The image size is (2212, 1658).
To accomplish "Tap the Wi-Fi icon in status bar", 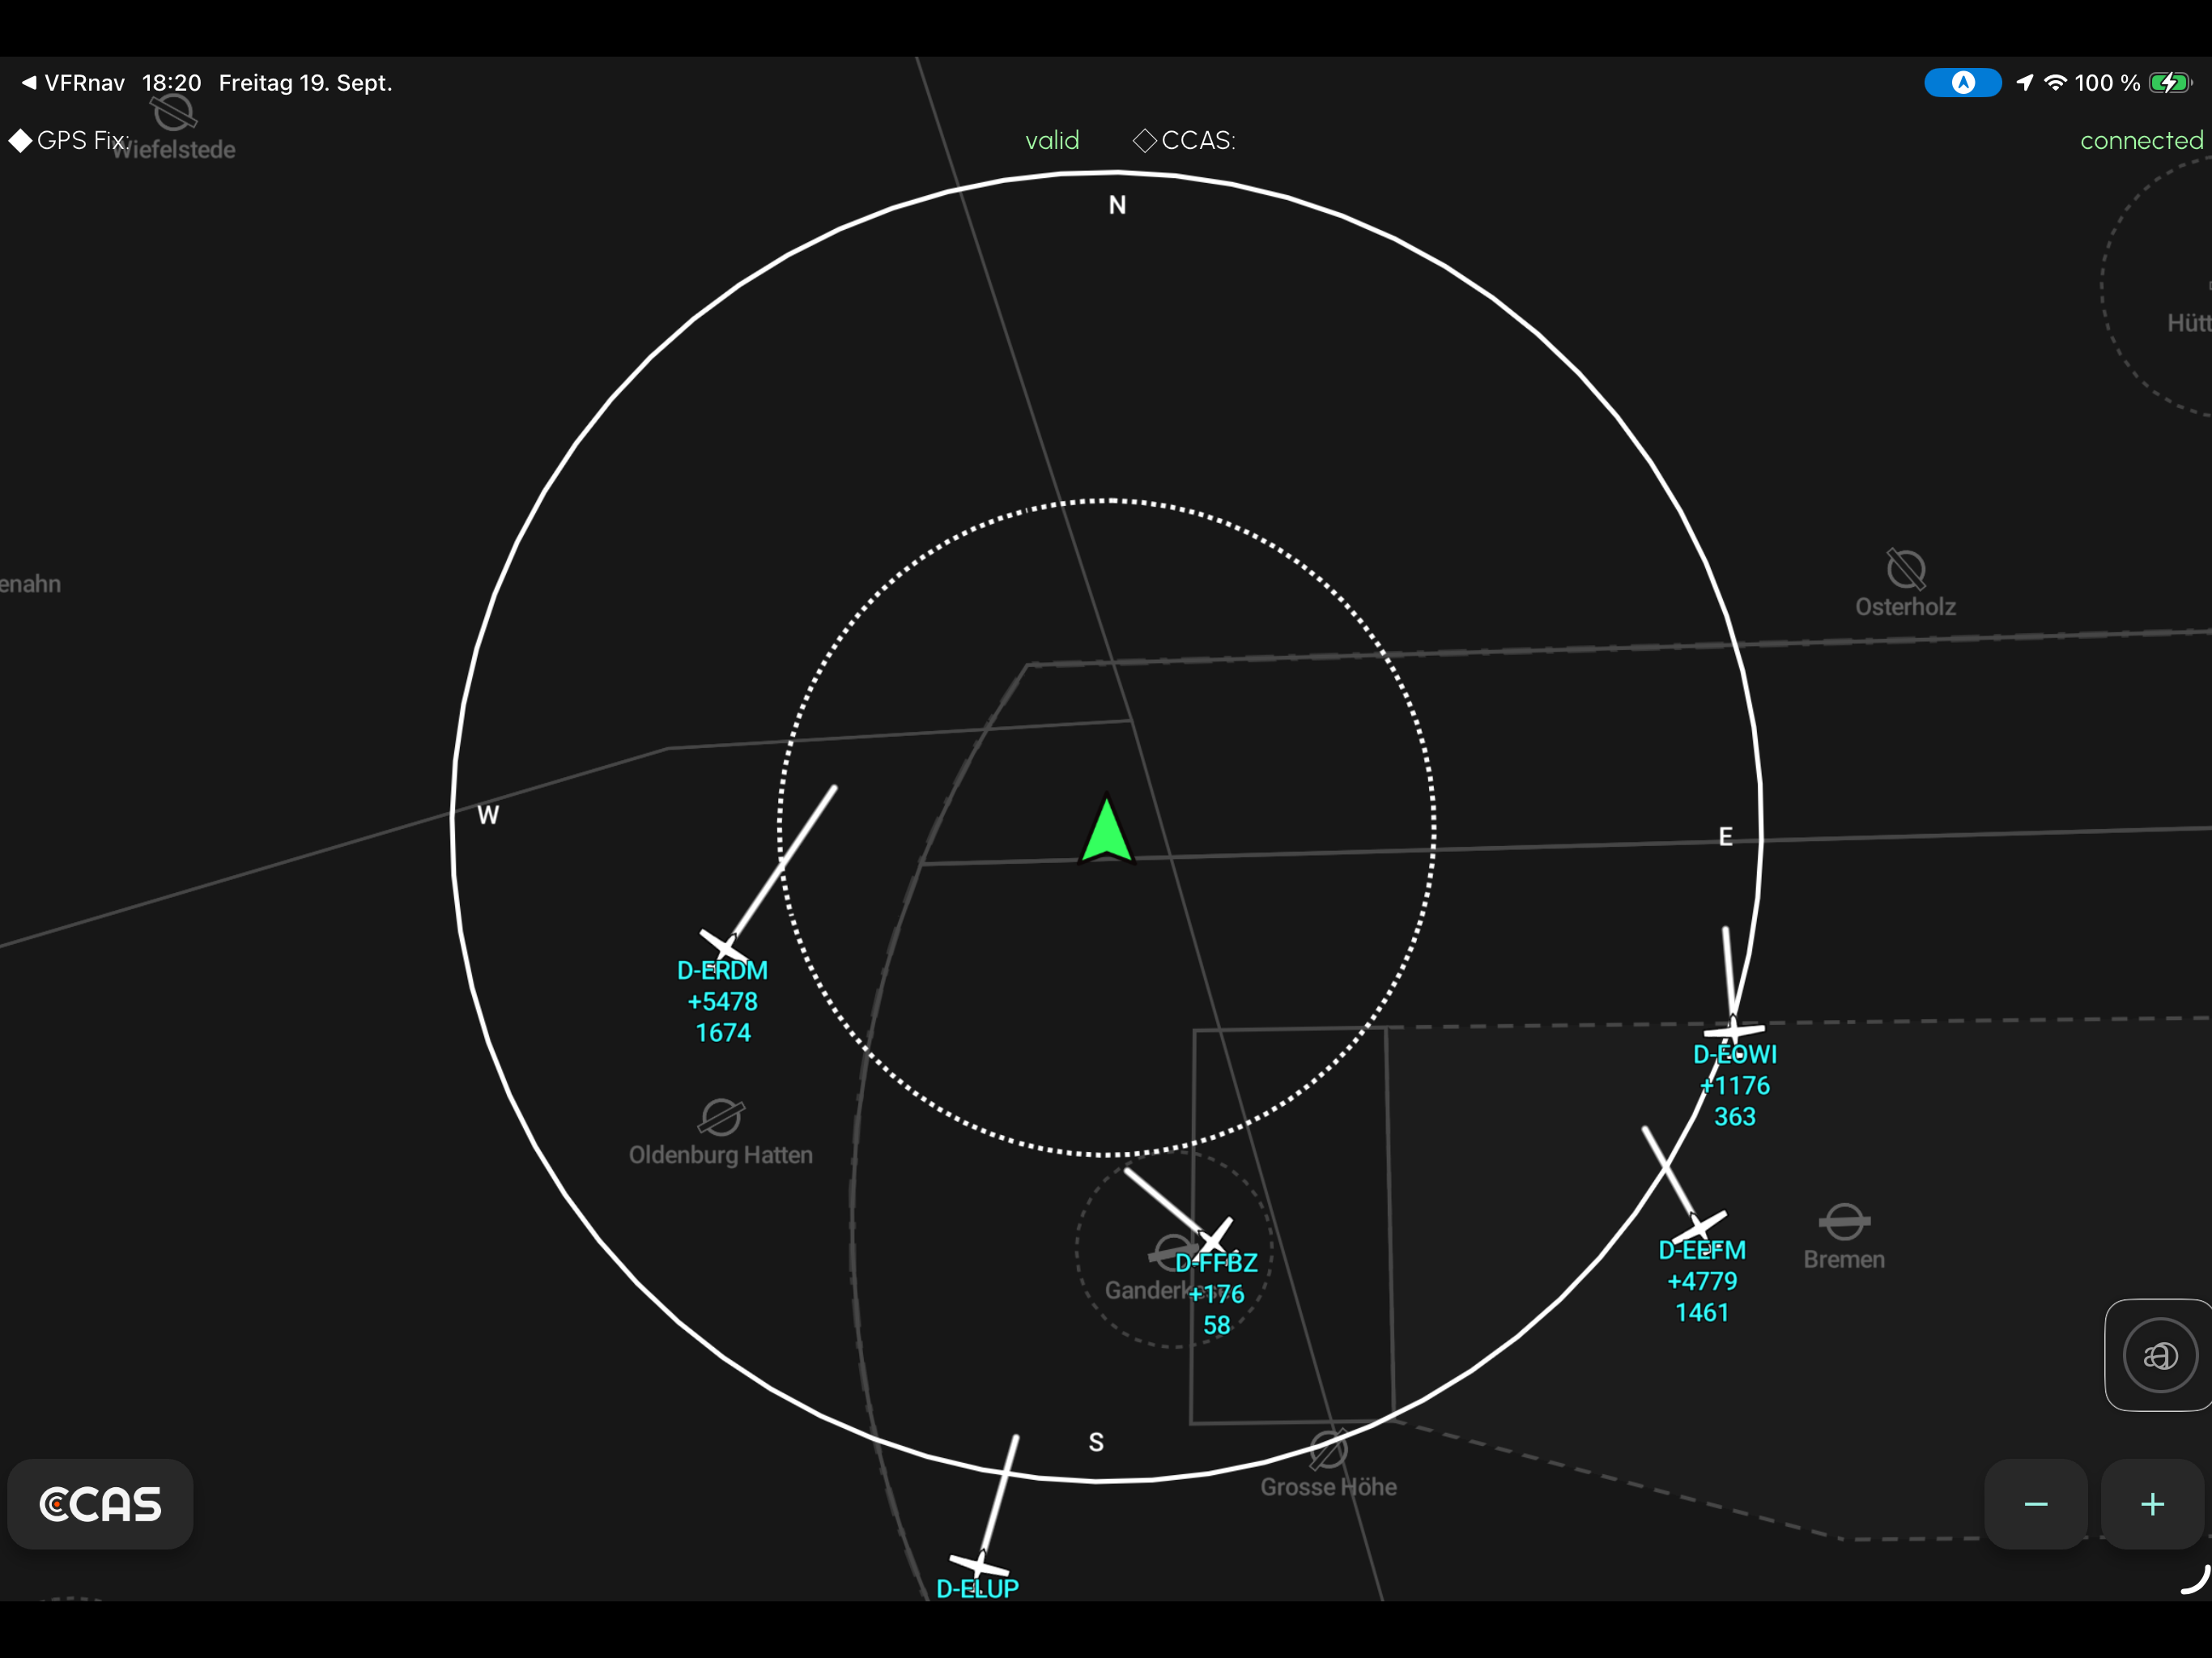I will click(x=2055, y=83).
